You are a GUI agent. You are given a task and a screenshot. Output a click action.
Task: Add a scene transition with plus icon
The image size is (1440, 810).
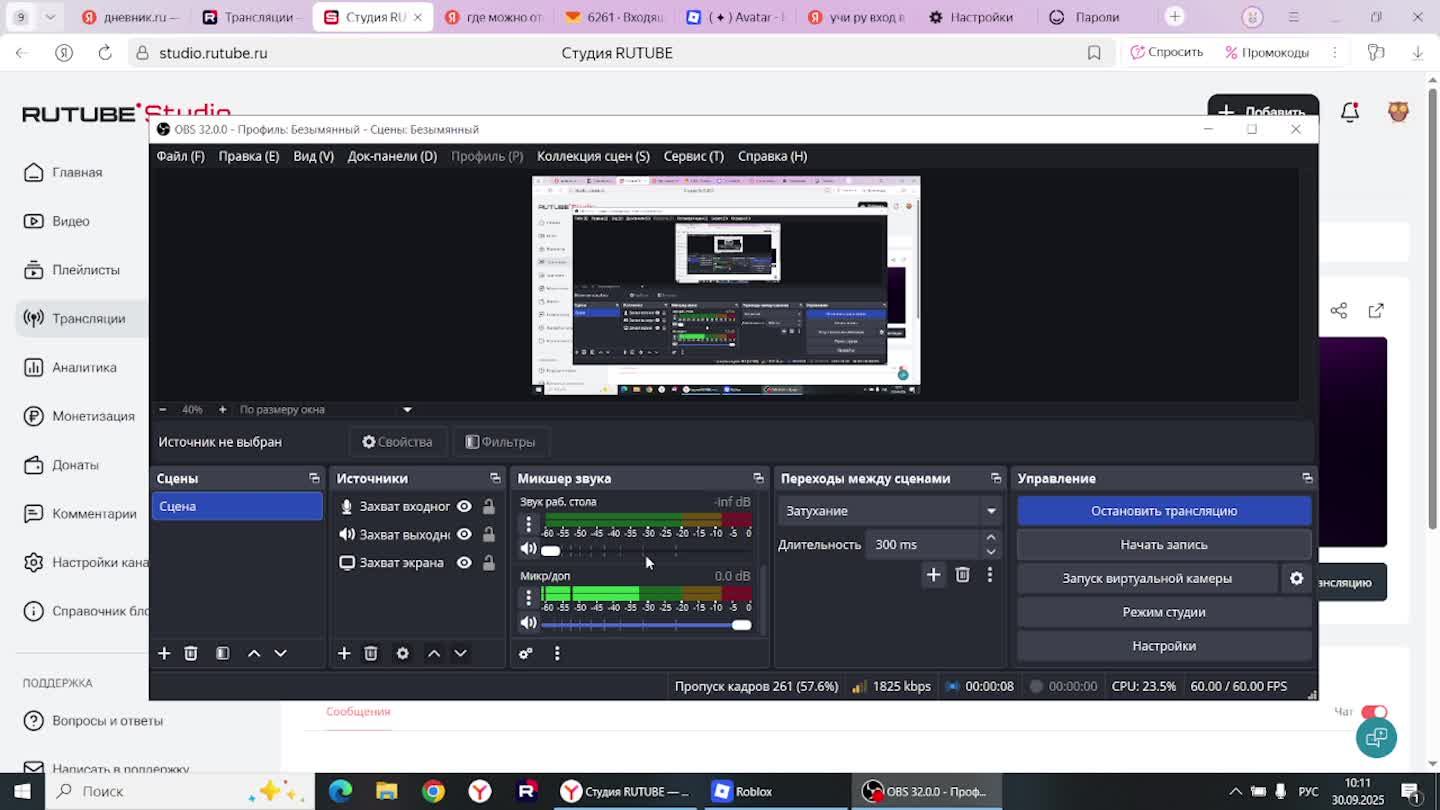933,575
